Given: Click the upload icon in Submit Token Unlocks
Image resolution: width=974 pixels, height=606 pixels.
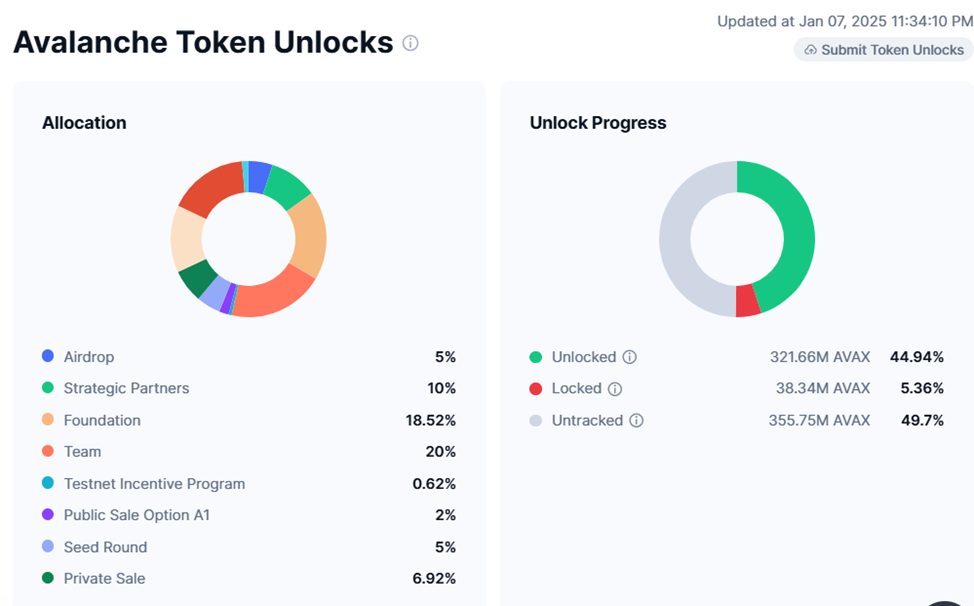Looking at the screenshot, I should (811, 50).
